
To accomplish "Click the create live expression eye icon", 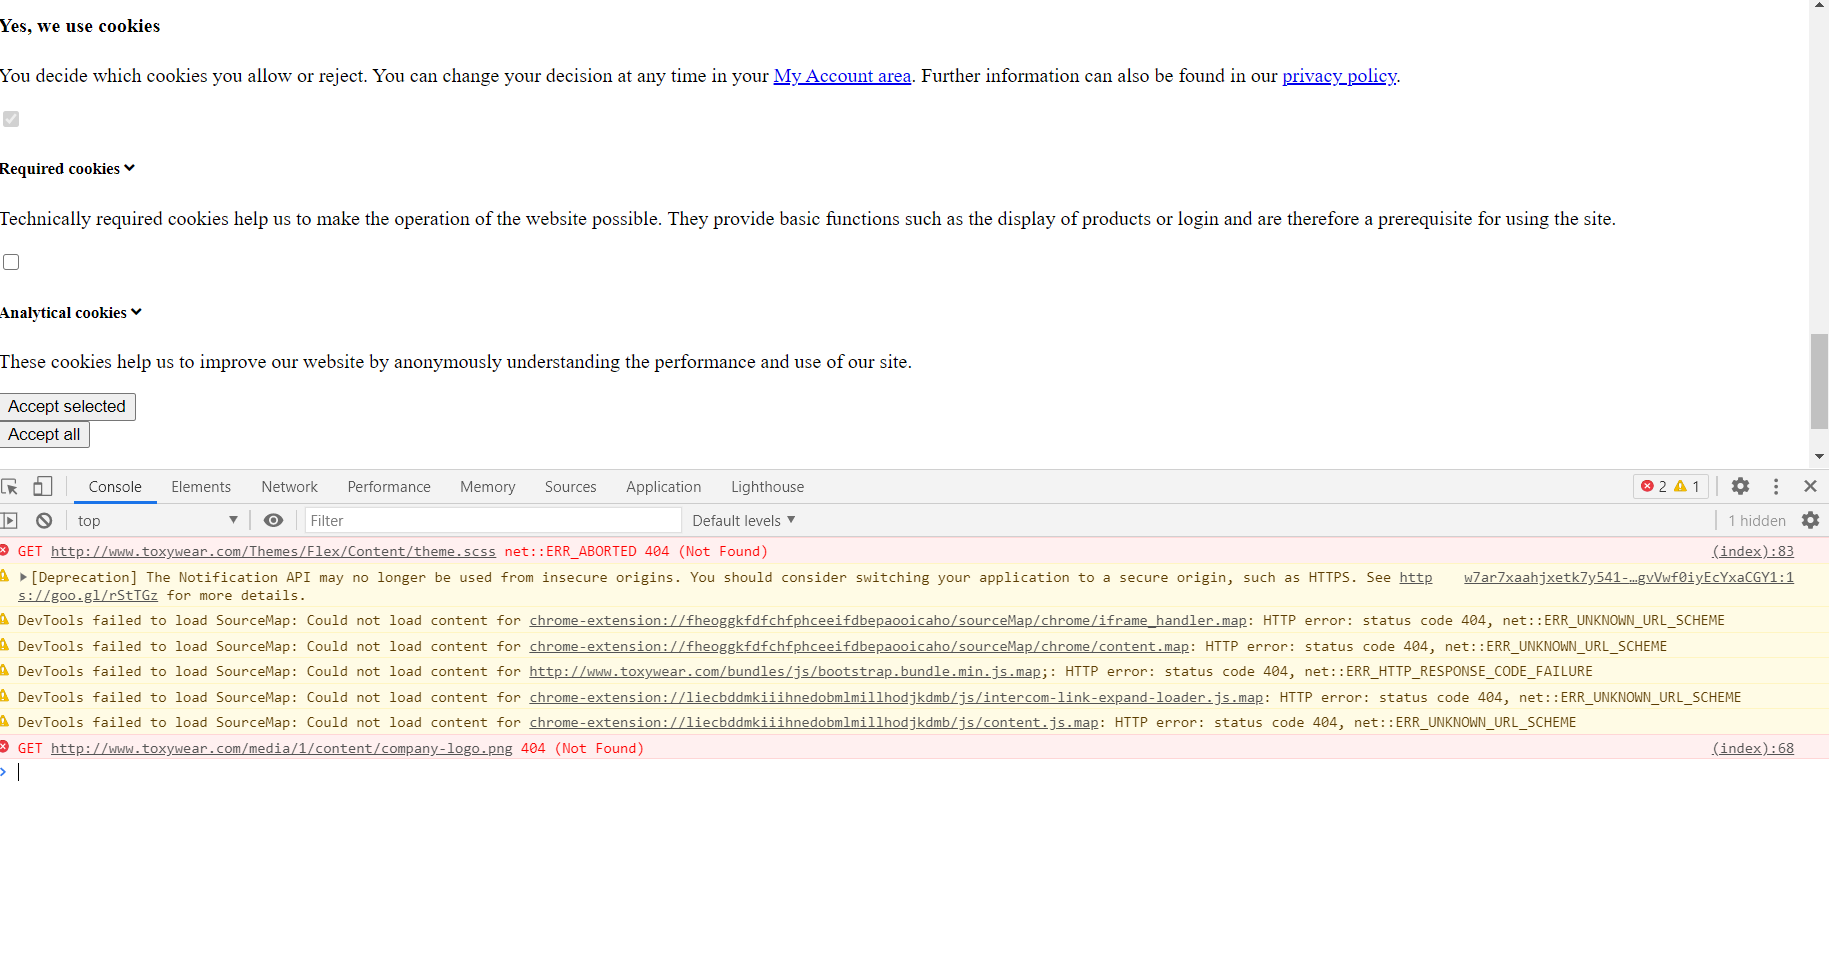I will [x=273, y=520].
